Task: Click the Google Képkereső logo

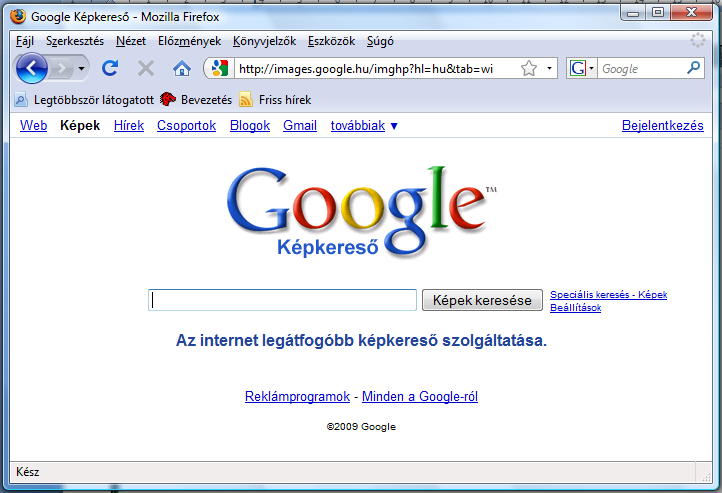Action: (x=362, y=212)
